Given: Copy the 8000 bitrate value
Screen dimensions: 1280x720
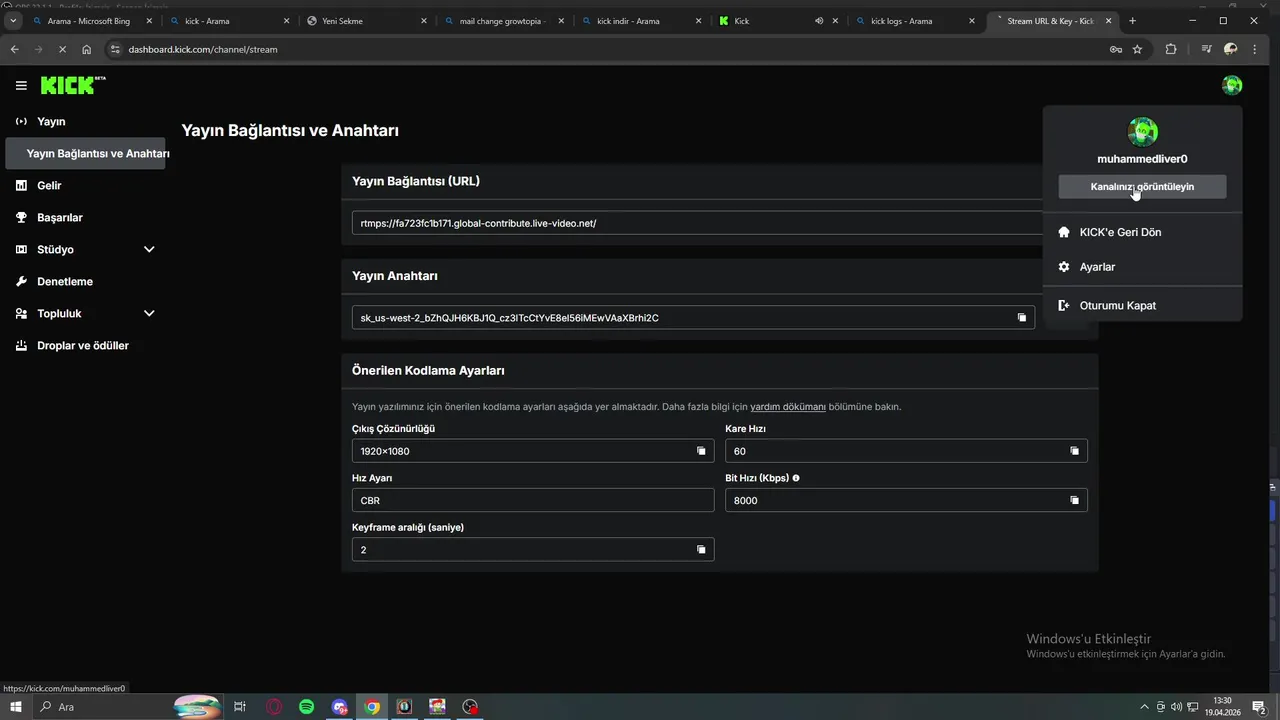Looking at the screenshot, I should [x=1075, y=500].
